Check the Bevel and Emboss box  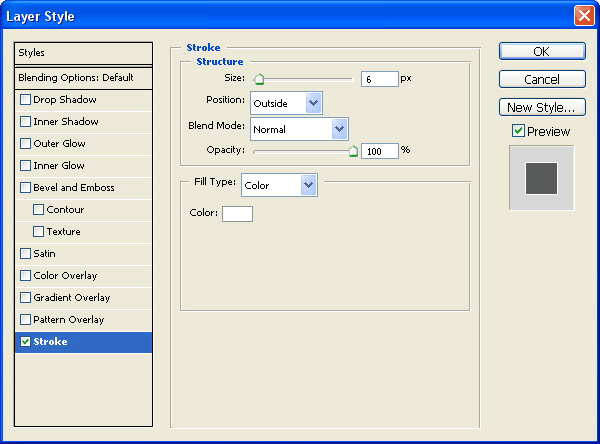click(x=25, y=188)
